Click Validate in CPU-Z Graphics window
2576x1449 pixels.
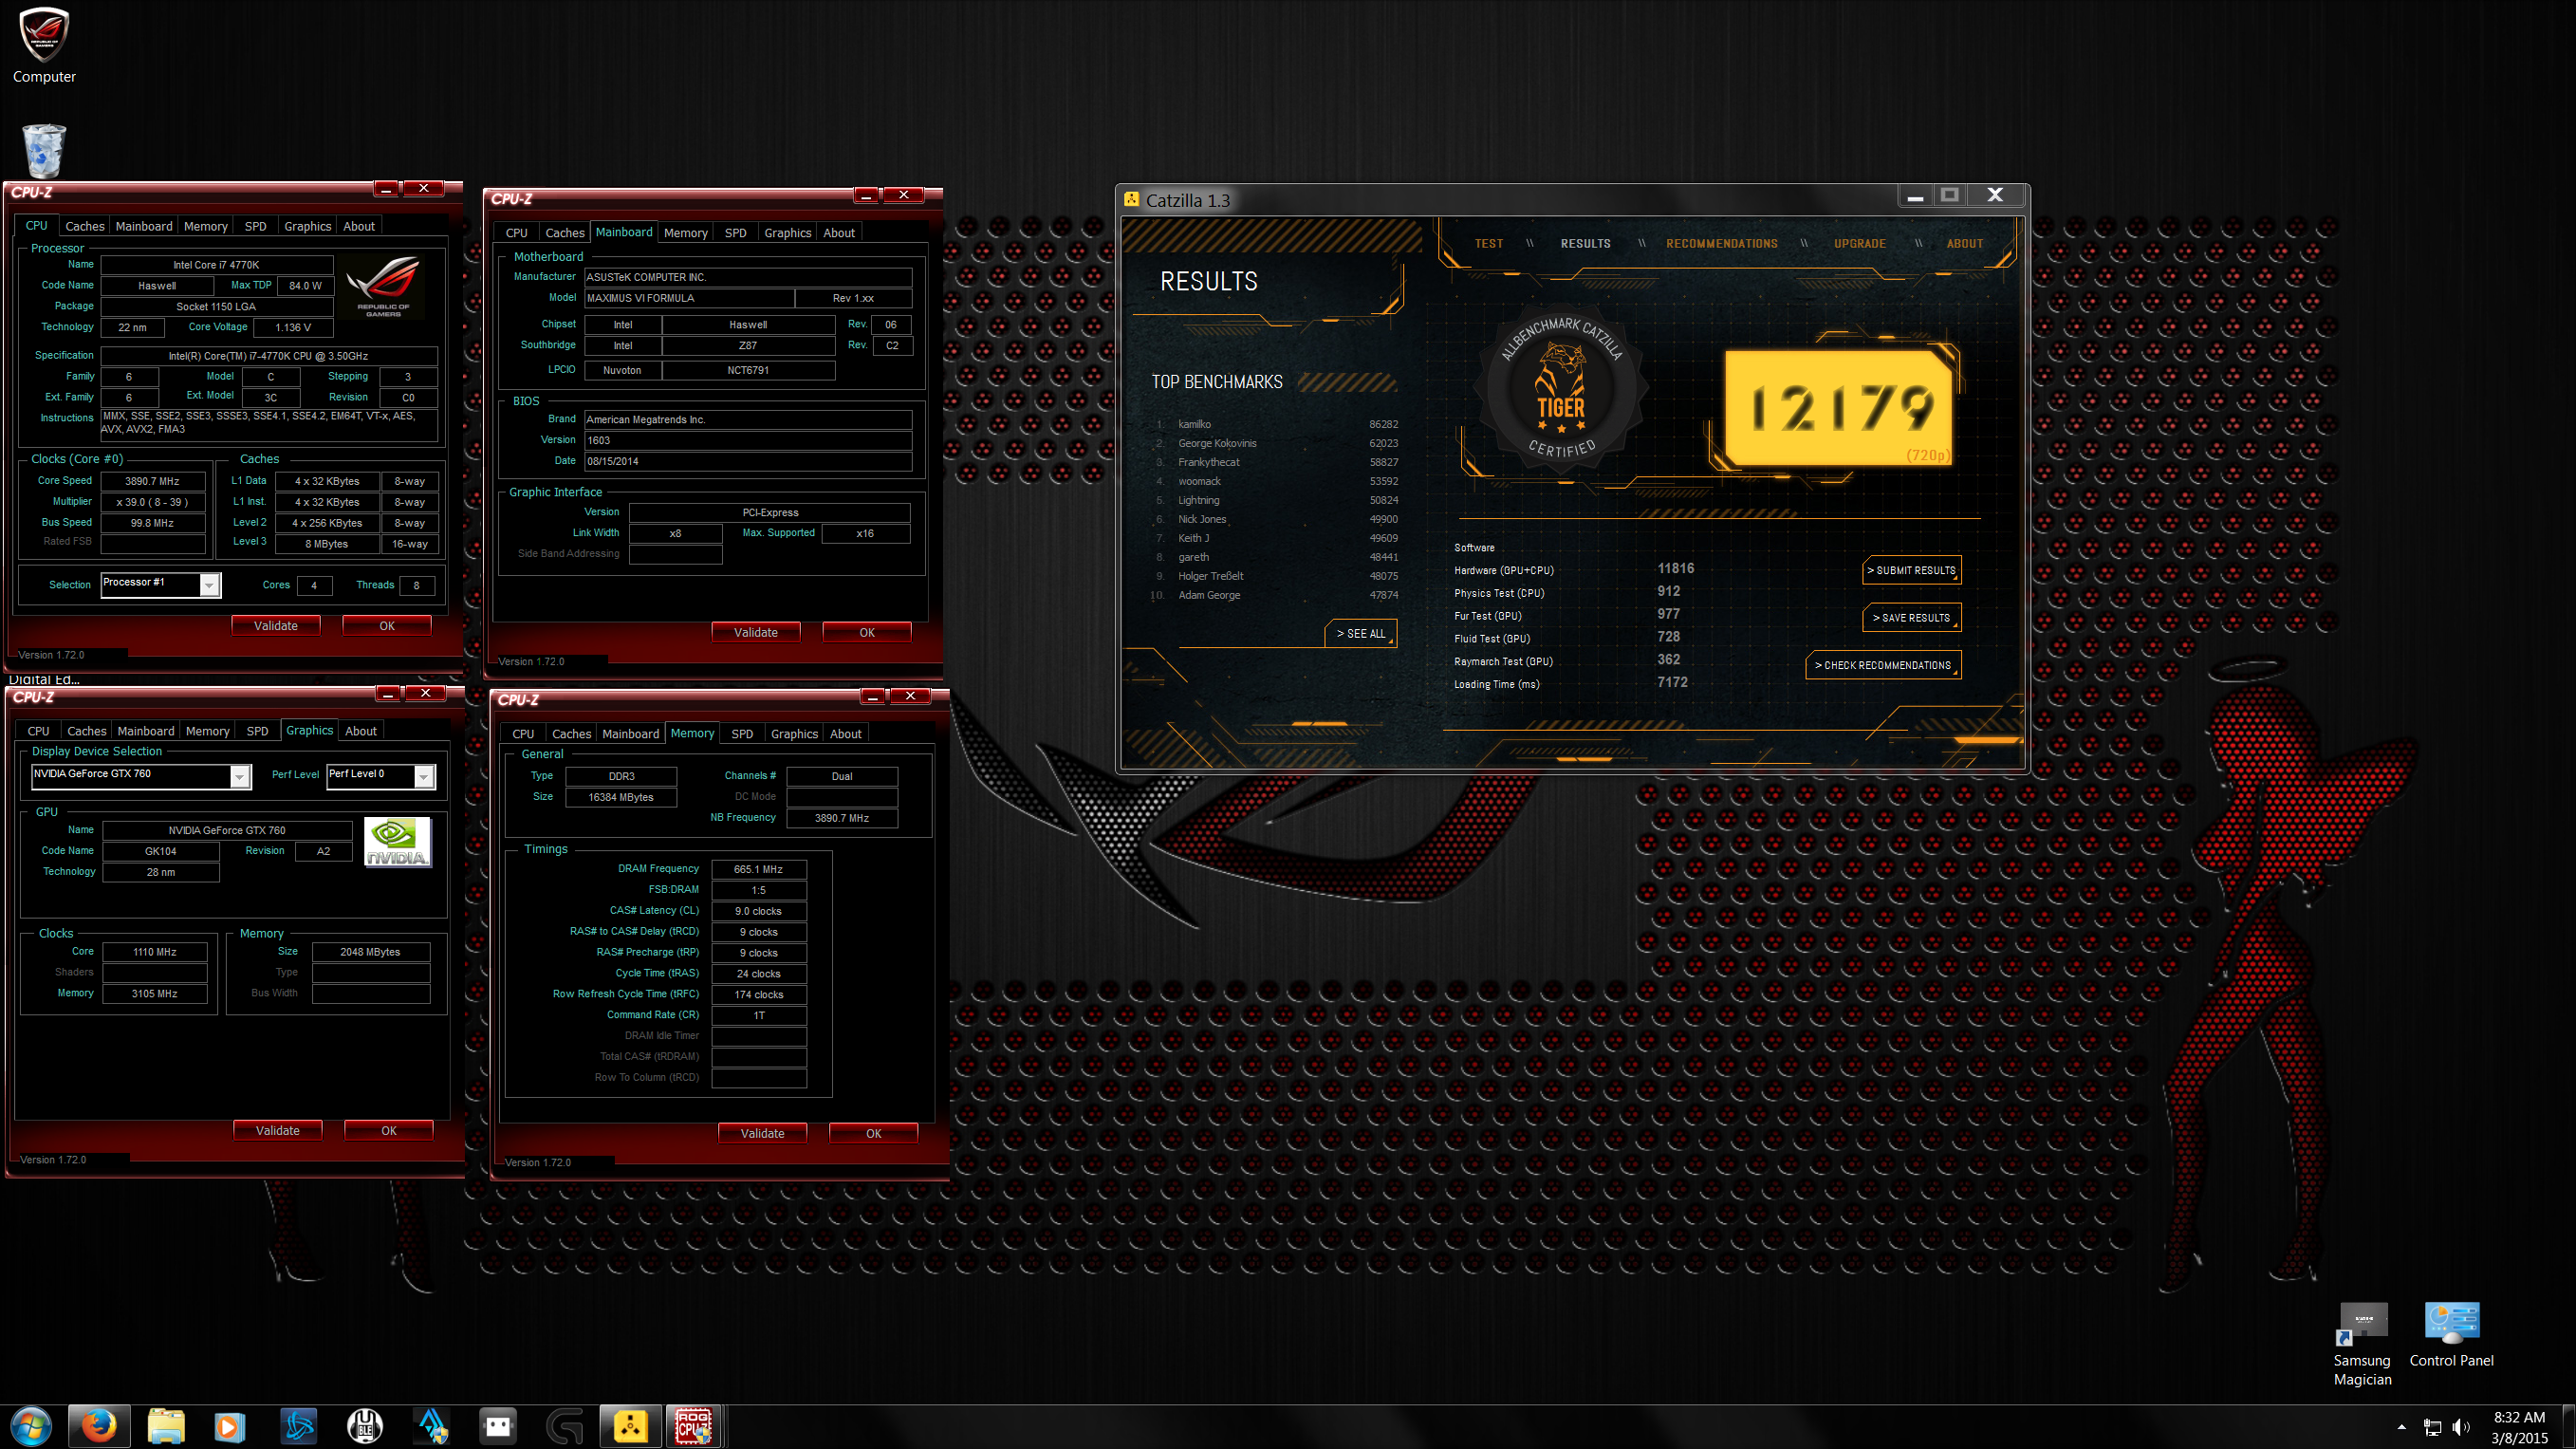[x=277, y=1131]
